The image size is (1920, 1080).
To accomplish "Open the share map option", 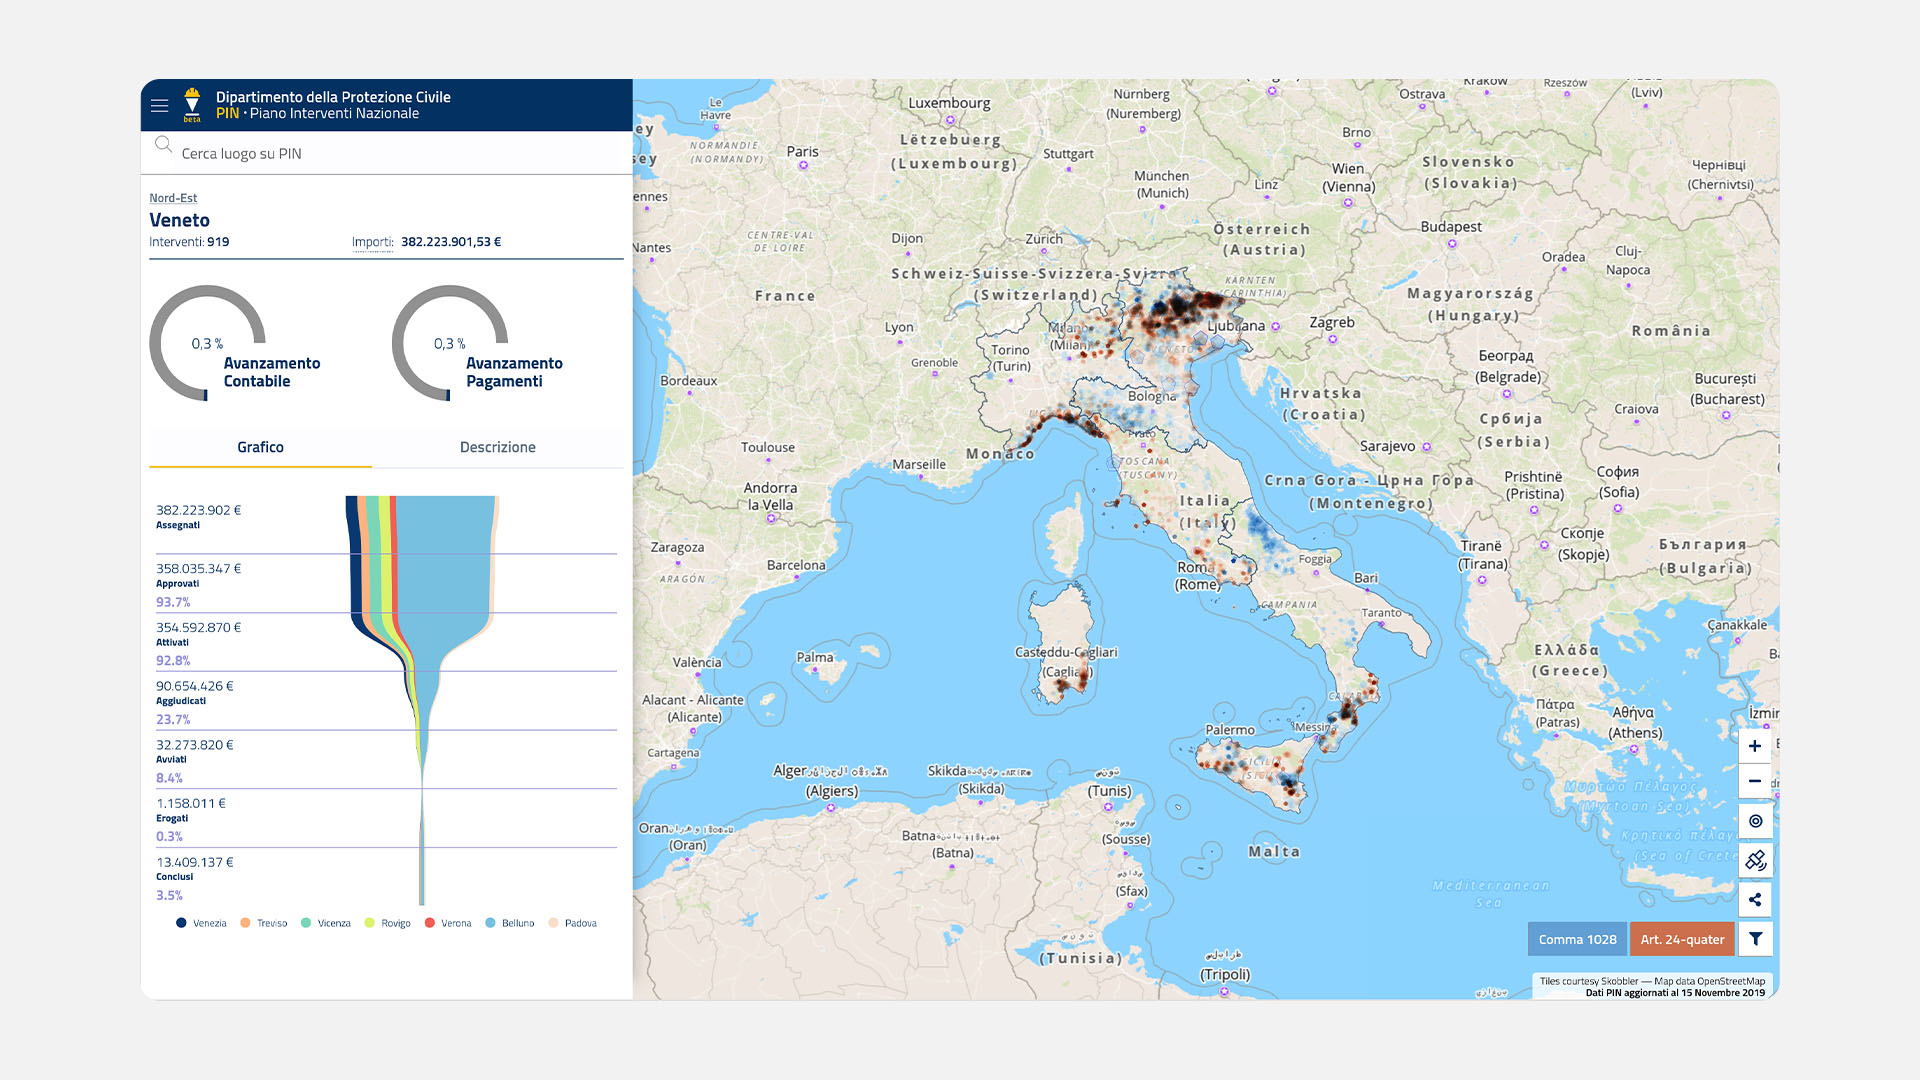I will (x=1755, y=900).
